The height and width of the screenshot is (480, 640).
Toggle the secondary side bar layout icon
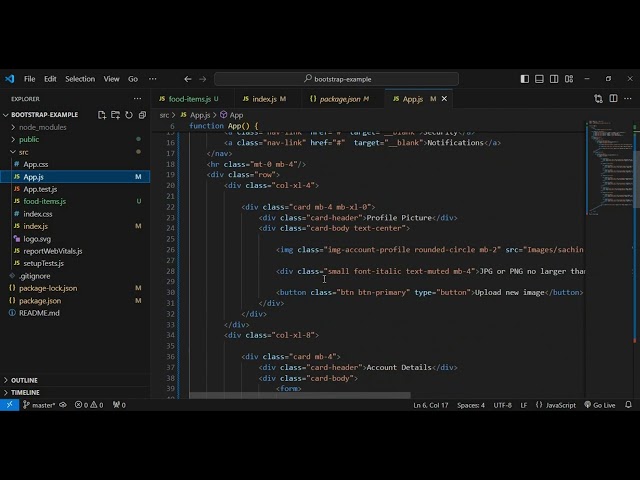pyautogui.click(x=554, y=79)
